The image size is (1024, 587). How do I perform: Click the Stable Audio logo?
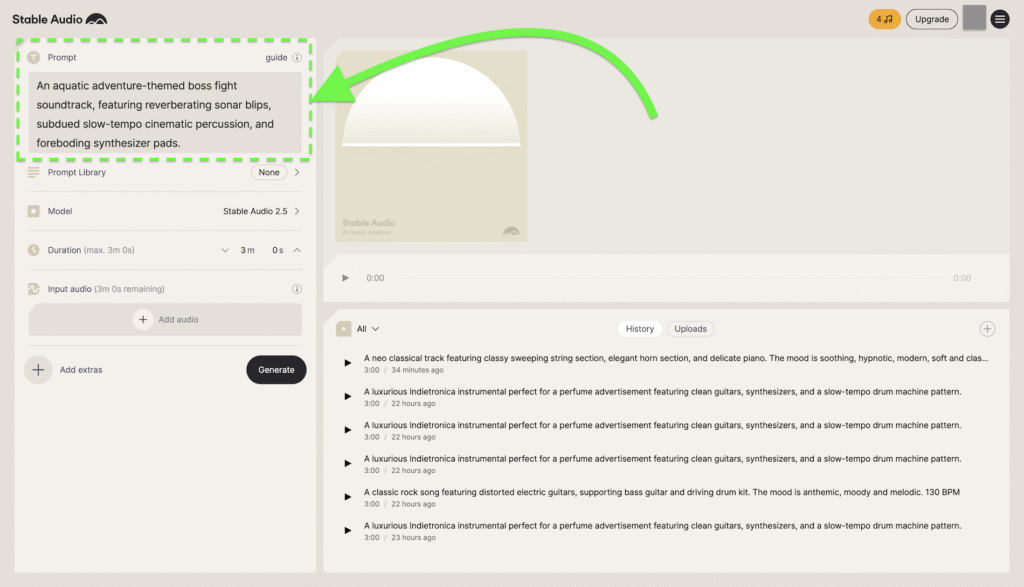pos(59,19)
